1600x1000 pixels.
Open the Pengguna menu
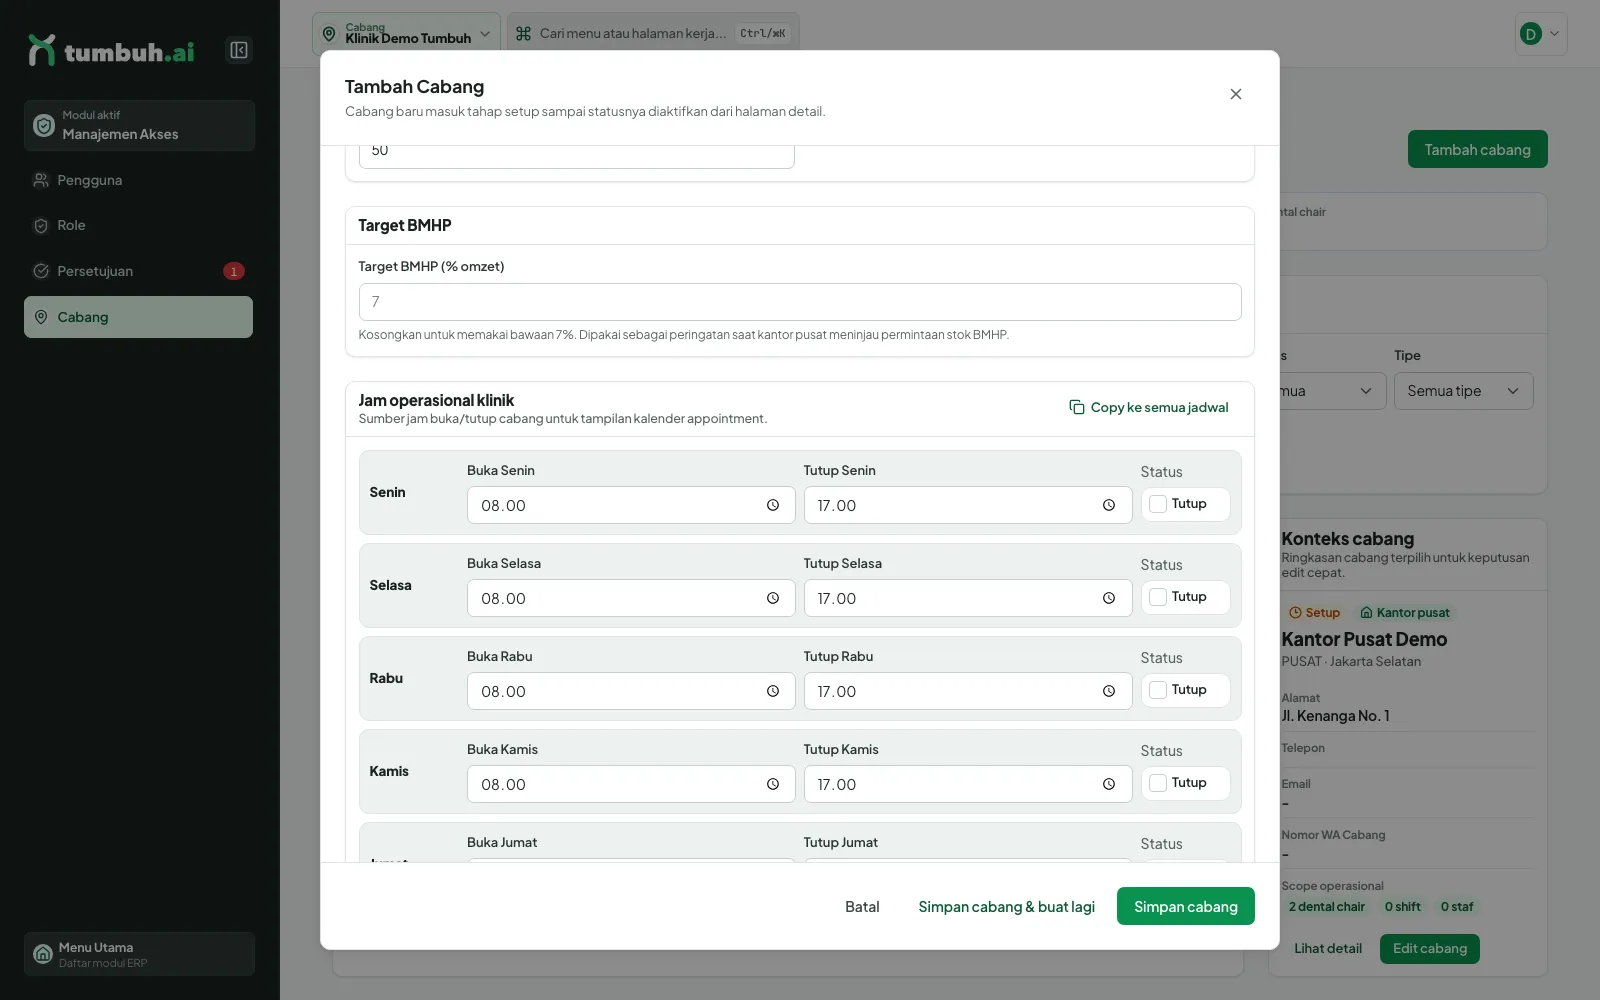(138, 180)
